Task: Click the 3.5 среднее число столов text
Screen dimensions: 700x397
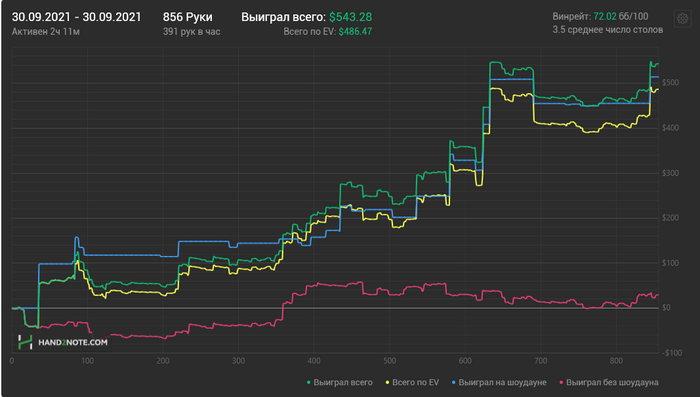Action: [608, 30]
